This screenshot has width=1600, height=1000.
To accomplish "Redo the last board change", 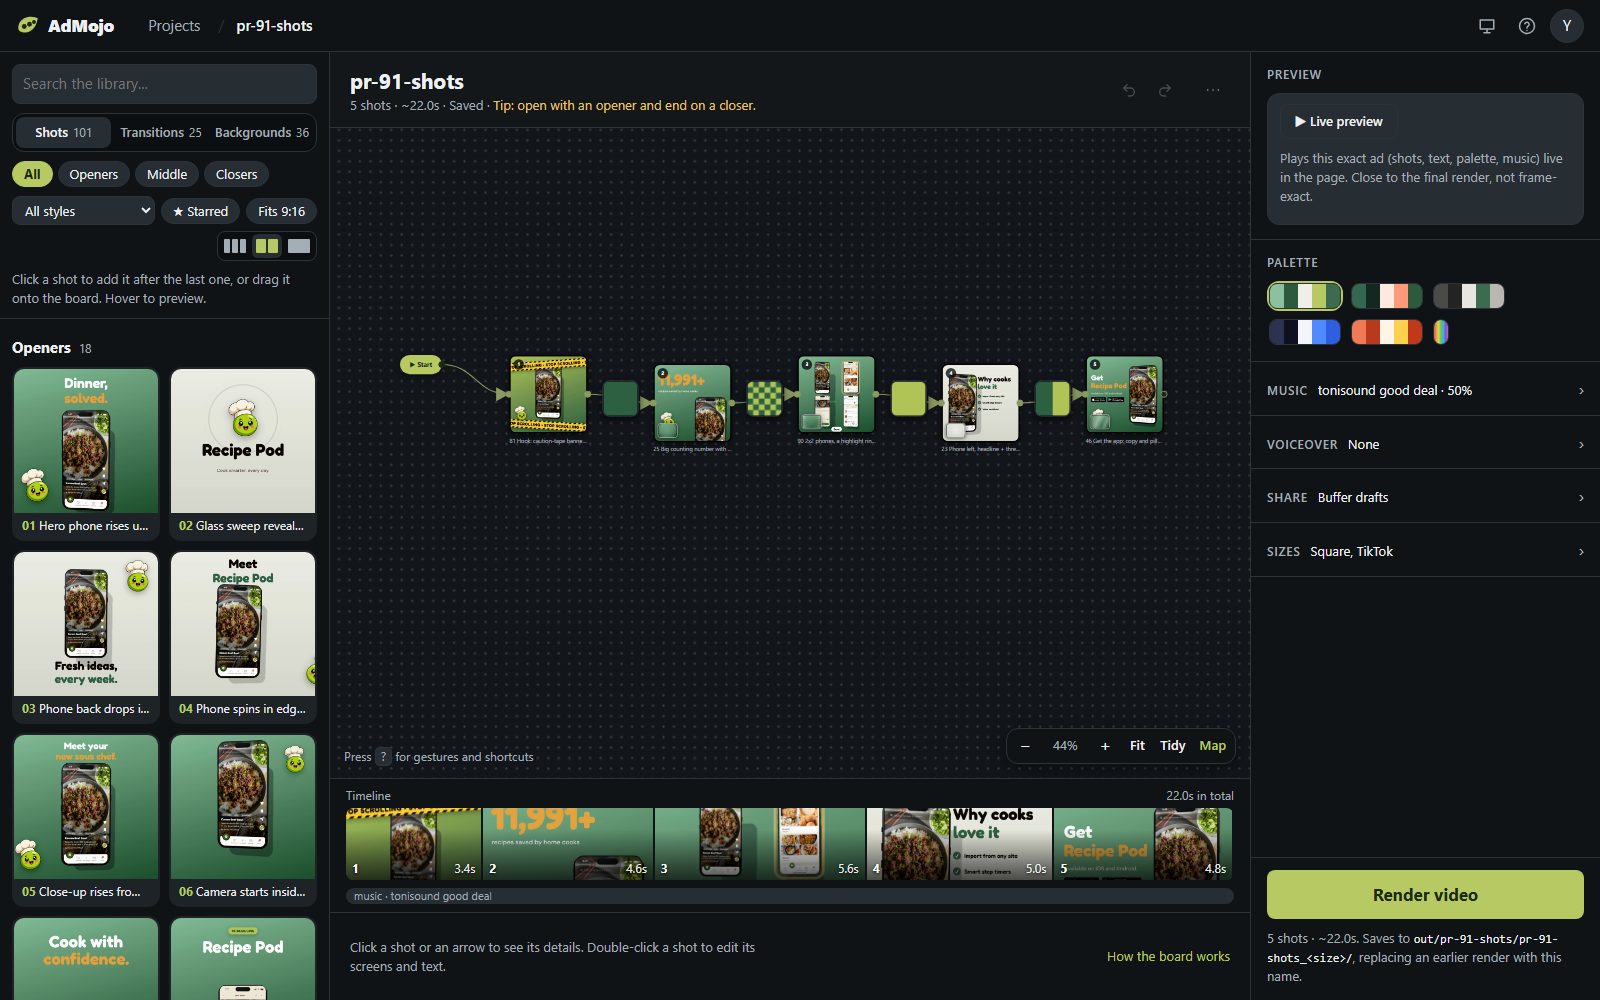I will click(1165, 90).
